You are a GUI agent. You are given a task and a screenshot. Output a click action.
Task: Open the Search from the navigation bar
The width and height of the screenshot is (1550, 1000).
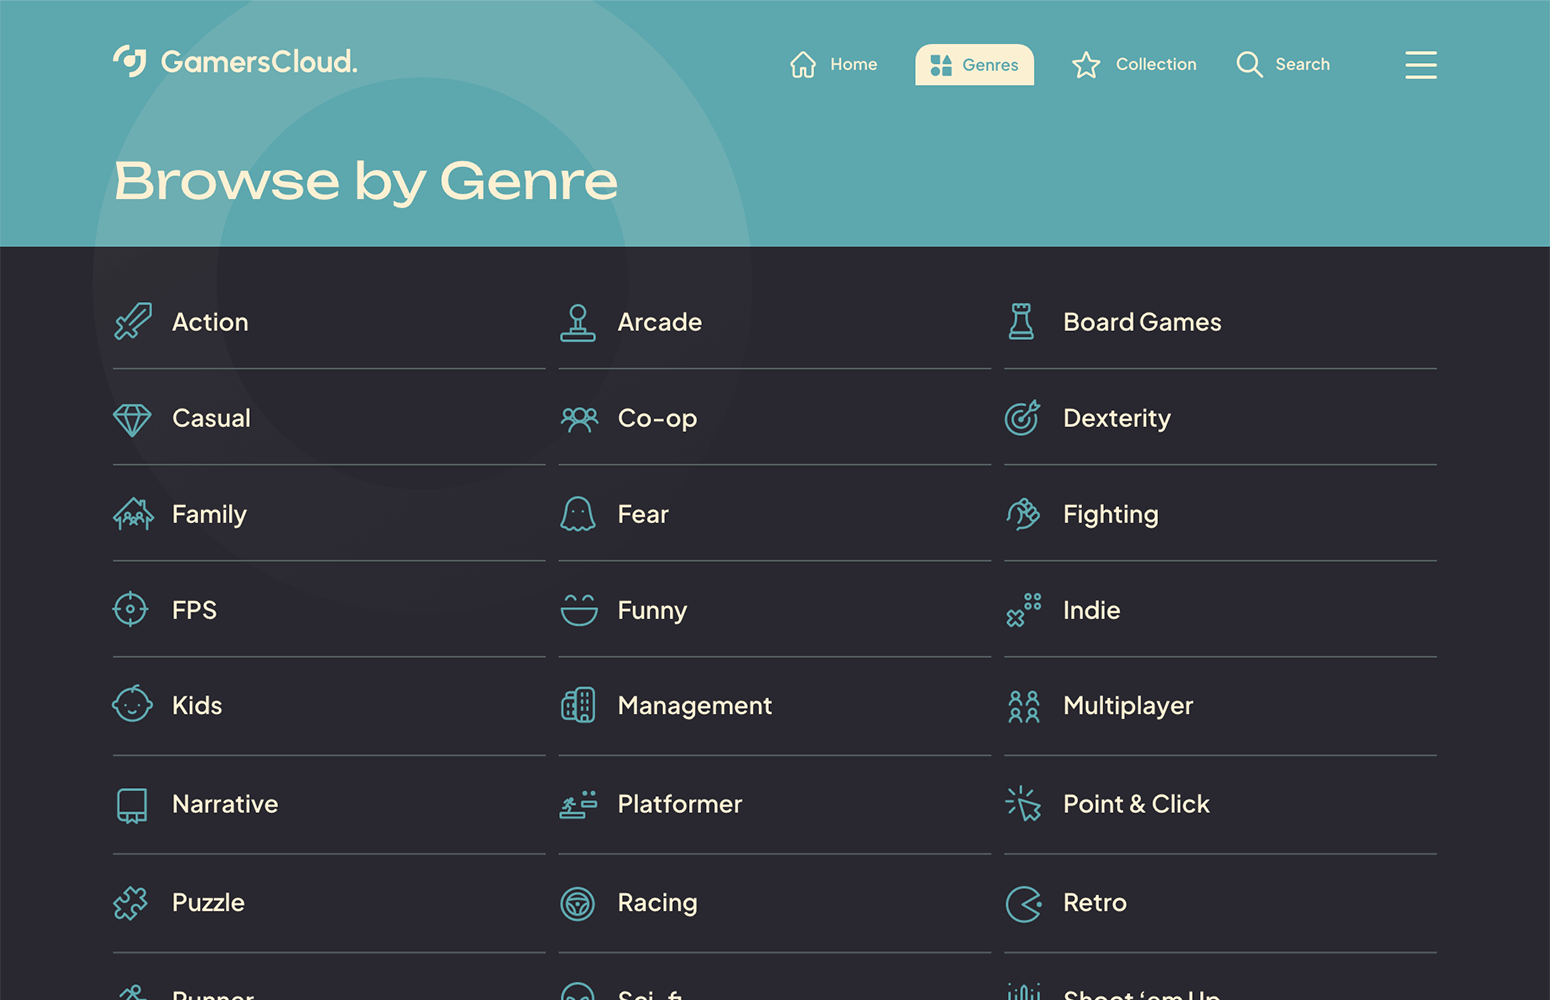click(1282, 64)
